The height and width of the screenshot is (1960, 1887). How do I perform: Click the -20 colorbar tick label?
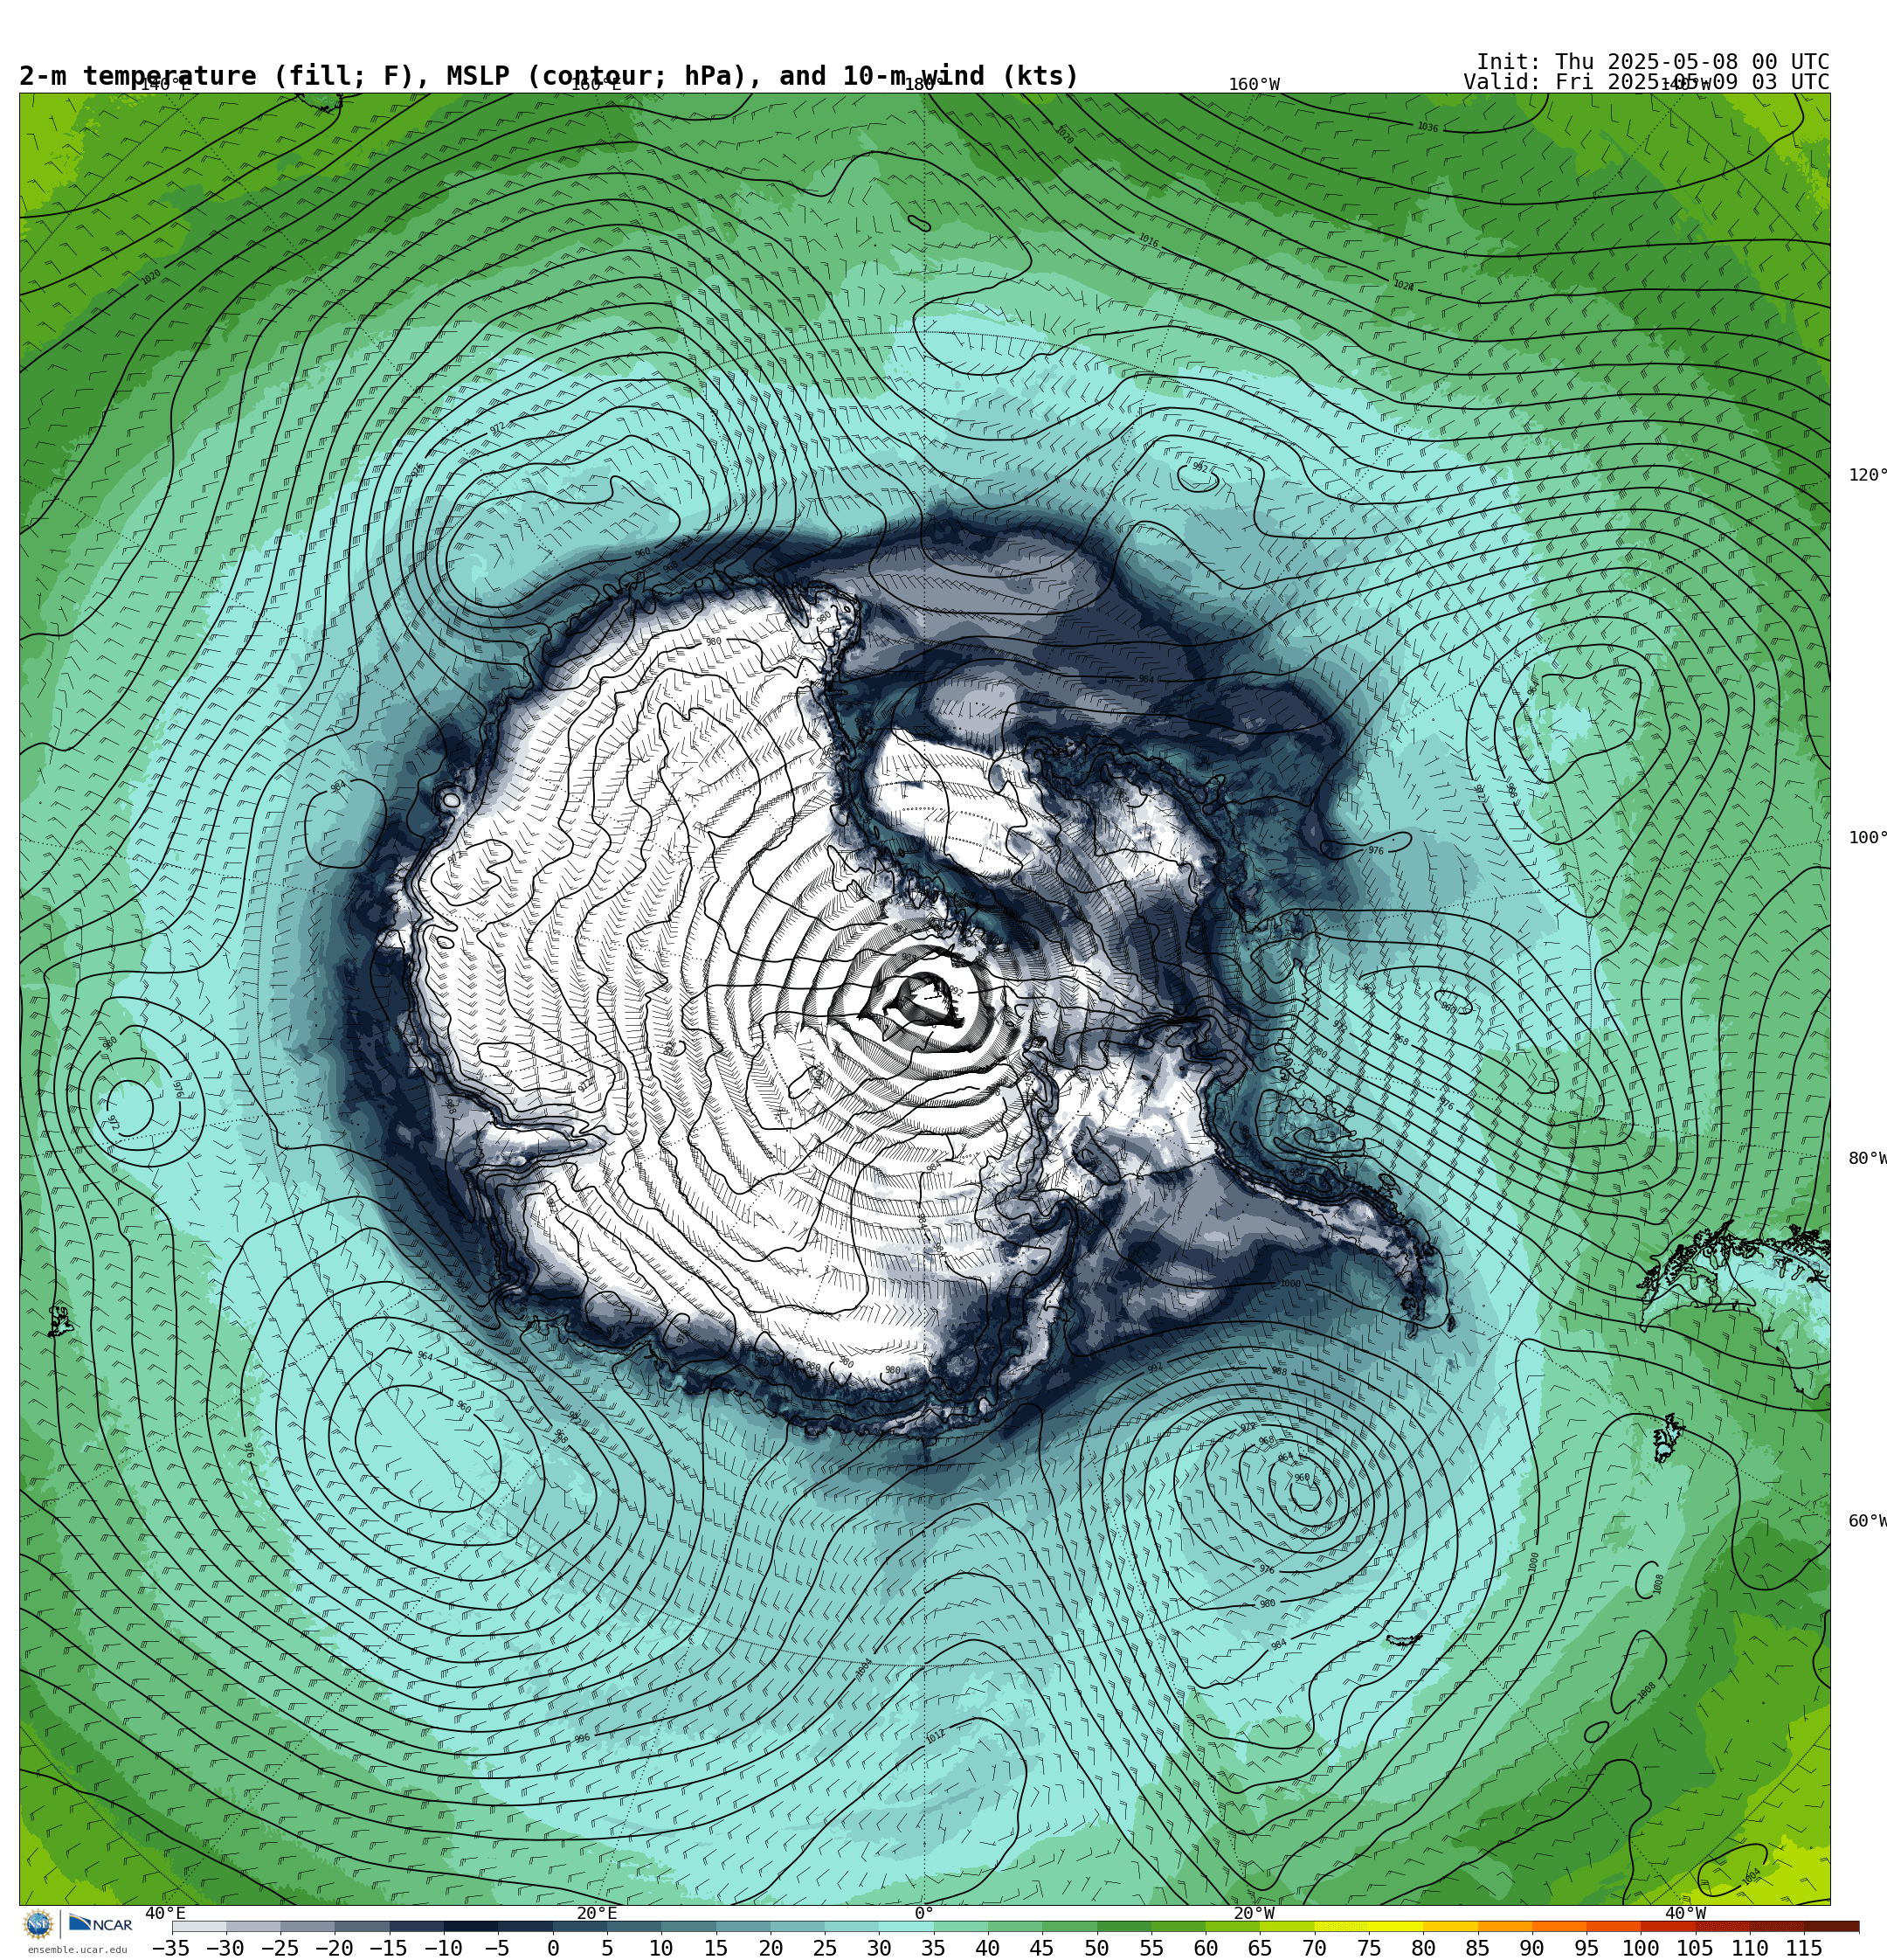click(x=334, y=1948)
